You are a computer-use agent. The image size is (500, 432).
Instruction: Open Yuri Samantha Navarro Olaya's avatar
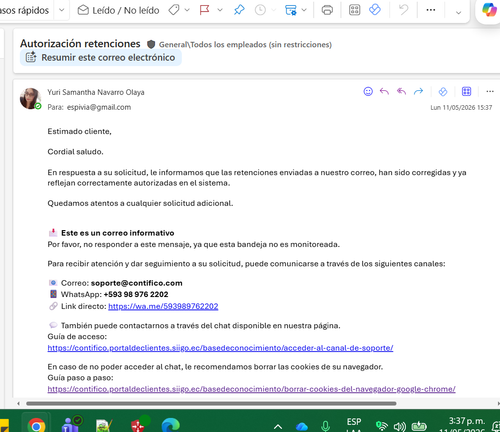[x=30, y=98]
